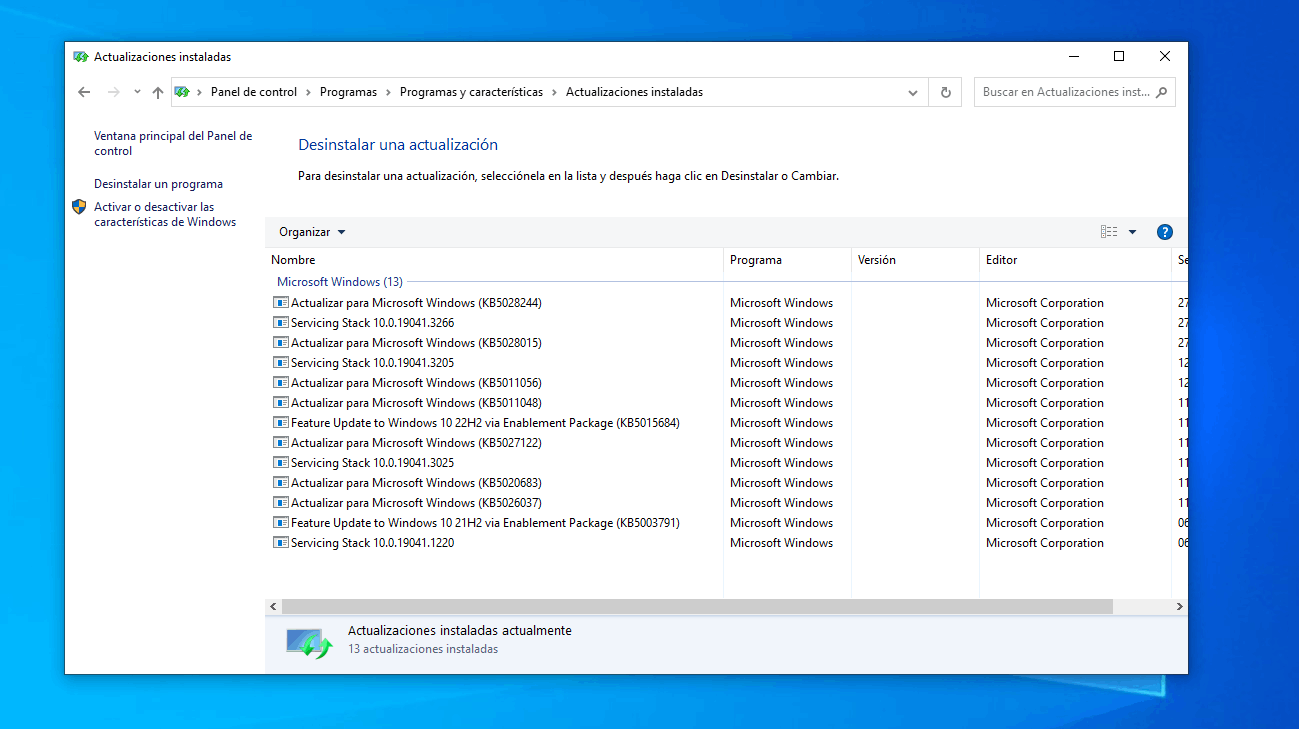
Task: Go back with the left arrow button
Action: [84, 92]
